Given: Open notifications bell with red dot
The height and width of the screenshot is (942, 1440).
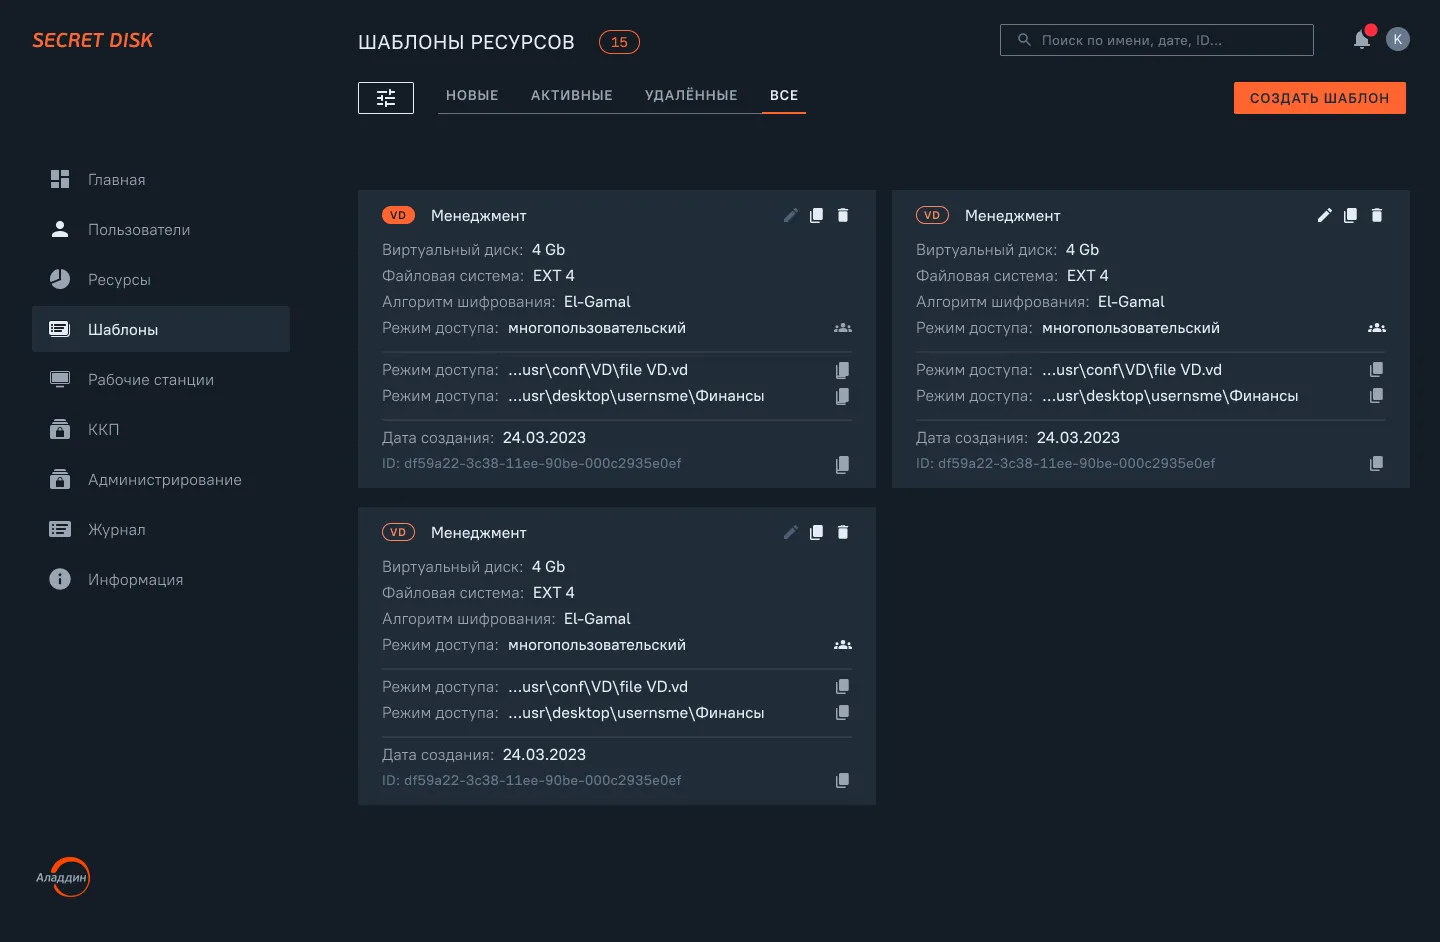Looking at the screenshot, I should [x=1362, y=39].
